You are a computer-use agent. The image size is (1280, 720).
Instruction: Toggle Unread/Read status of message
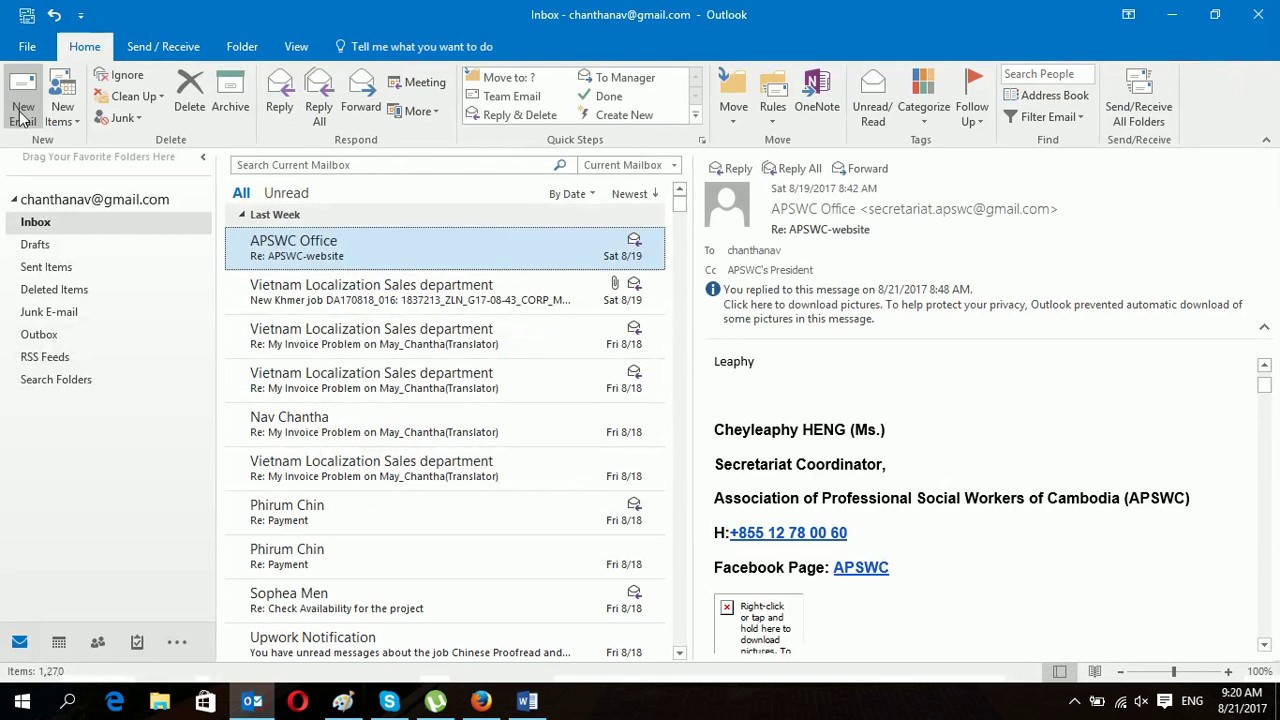872,98
